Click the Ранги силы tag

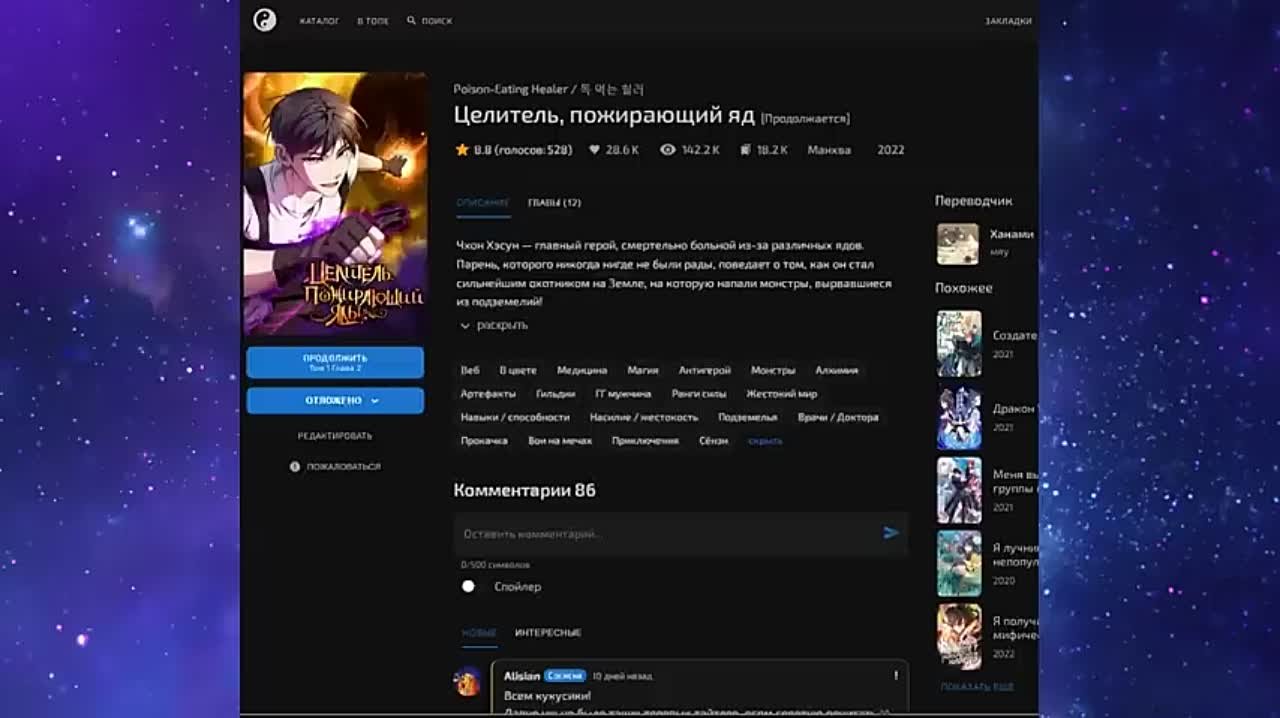click(699, 394)
